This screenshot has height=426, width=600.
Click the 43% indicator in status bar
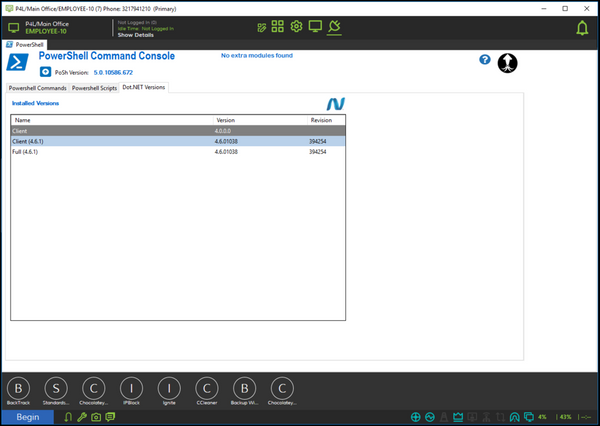coord(566,417)
